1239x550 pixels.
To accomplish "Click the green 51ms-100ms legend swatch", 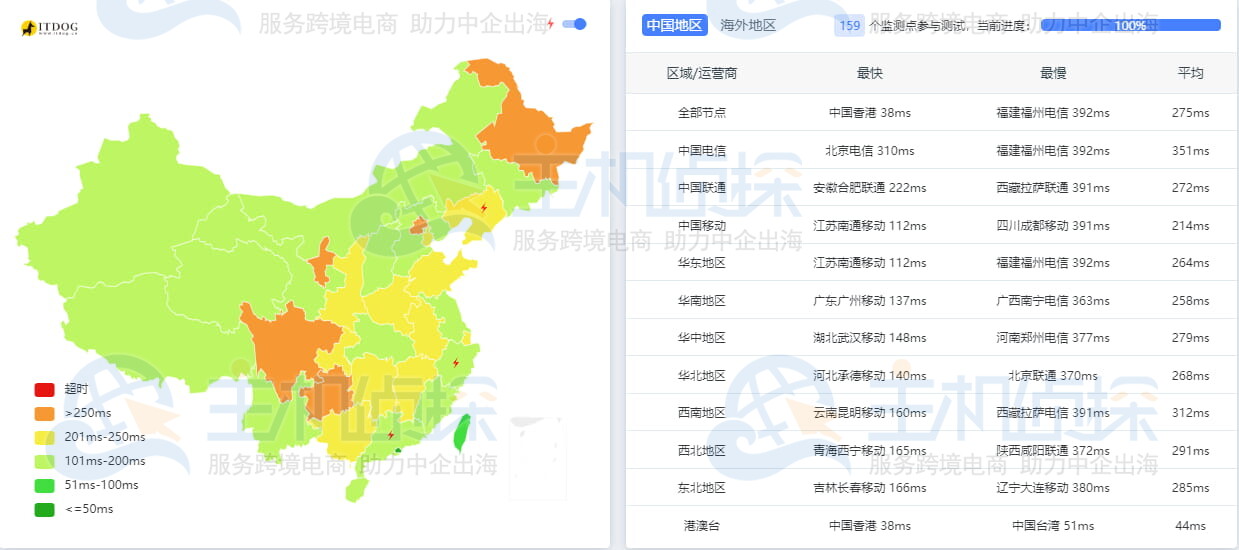I will 44,485.
